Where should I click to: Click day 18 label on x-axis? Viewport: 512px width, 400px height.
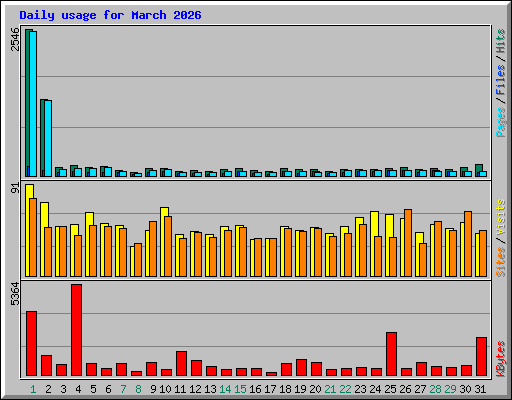click(285, 389)
